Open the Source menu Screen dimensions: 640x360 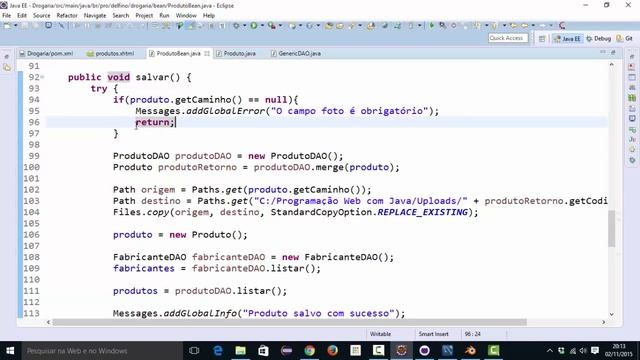[42, 16]
